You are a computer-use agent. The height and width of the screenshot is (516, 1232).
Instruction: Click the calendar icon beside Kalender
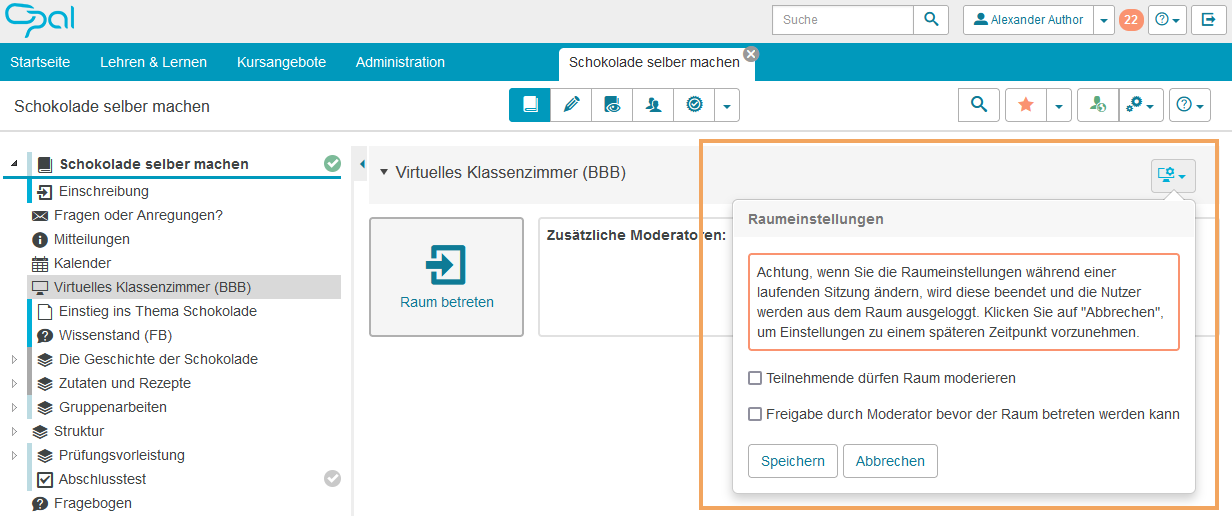[40, 263]
